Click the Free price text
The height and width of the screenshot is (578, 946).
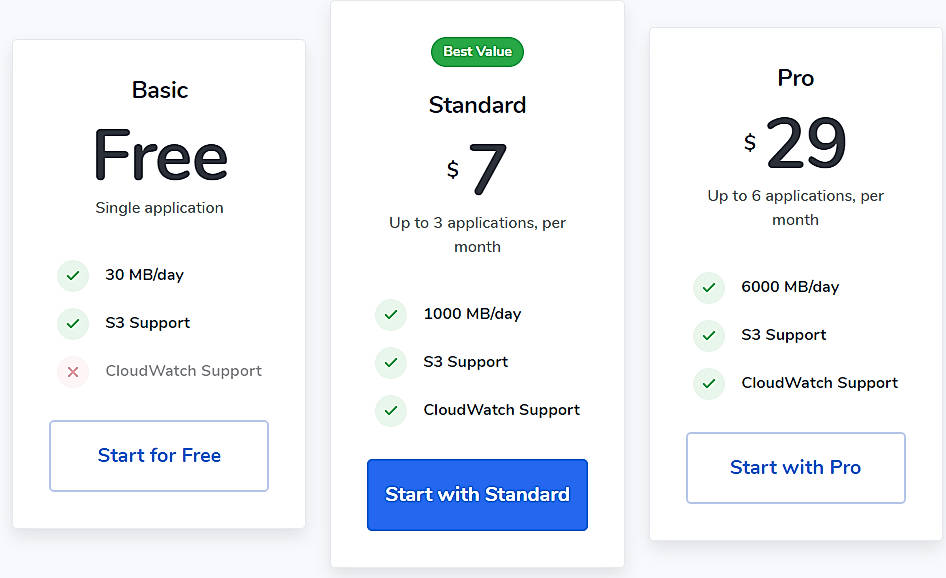[159, 155]
